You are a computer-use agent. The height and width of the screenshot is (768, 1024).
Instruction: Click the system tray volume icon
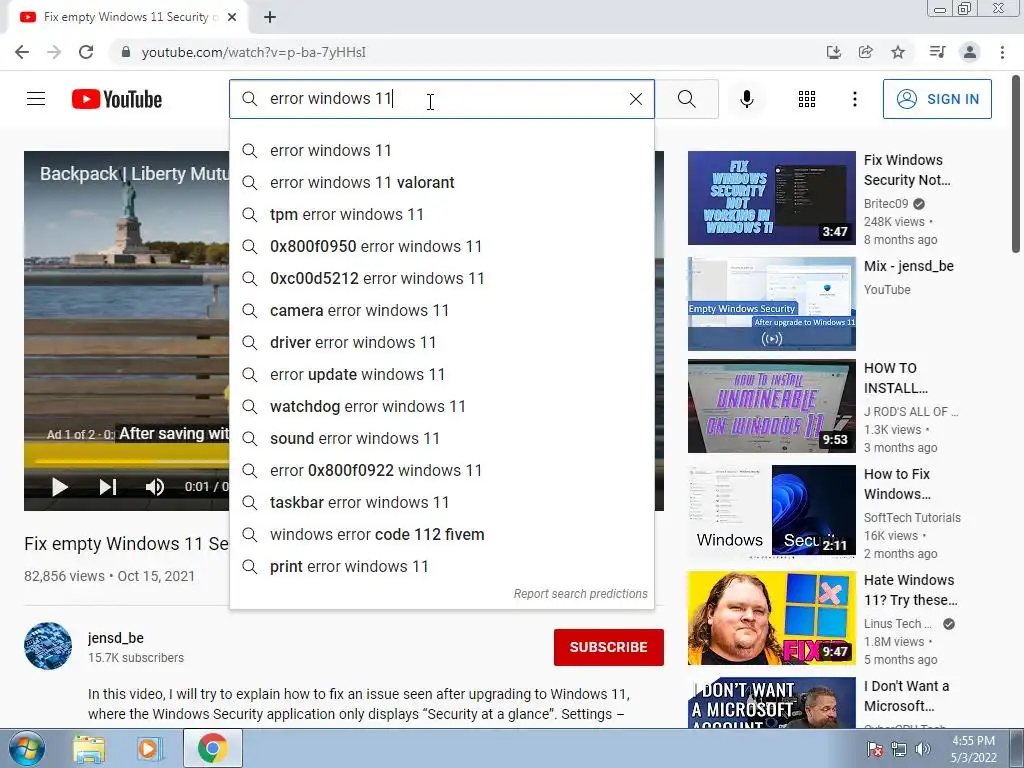tap(923, 749)
